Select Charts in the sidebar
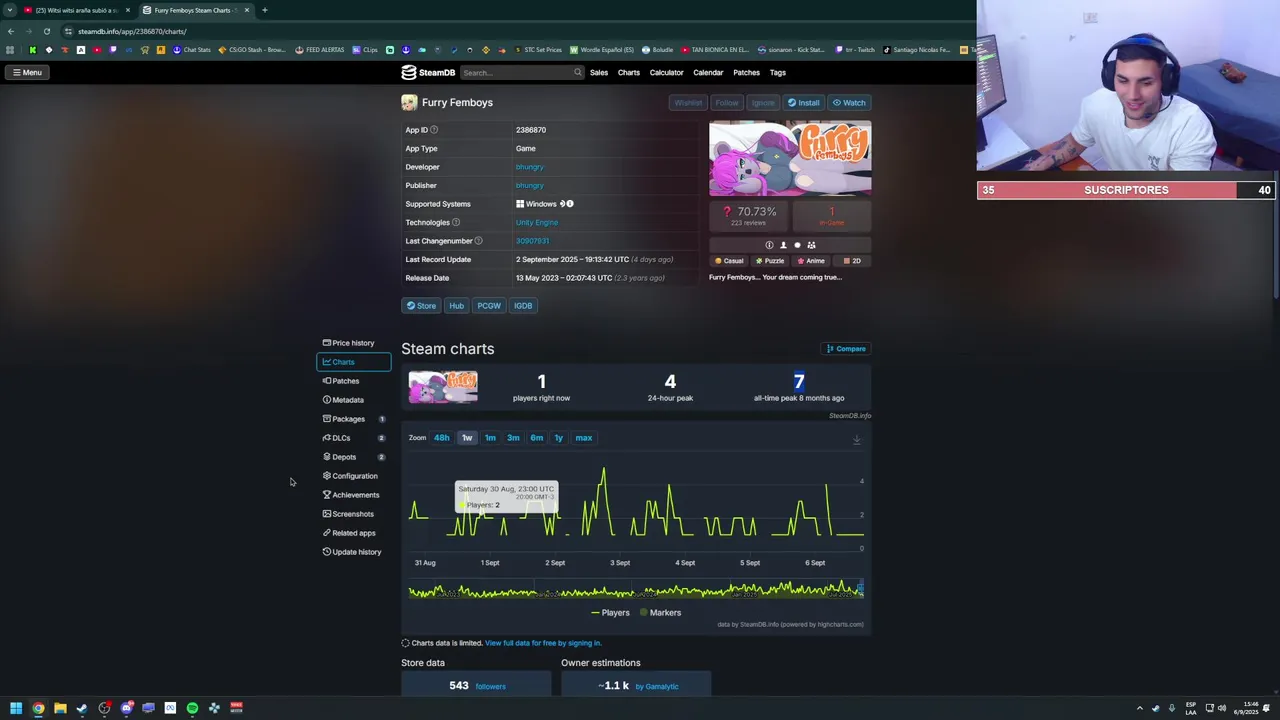1280x720 pixels. [353, 362]
